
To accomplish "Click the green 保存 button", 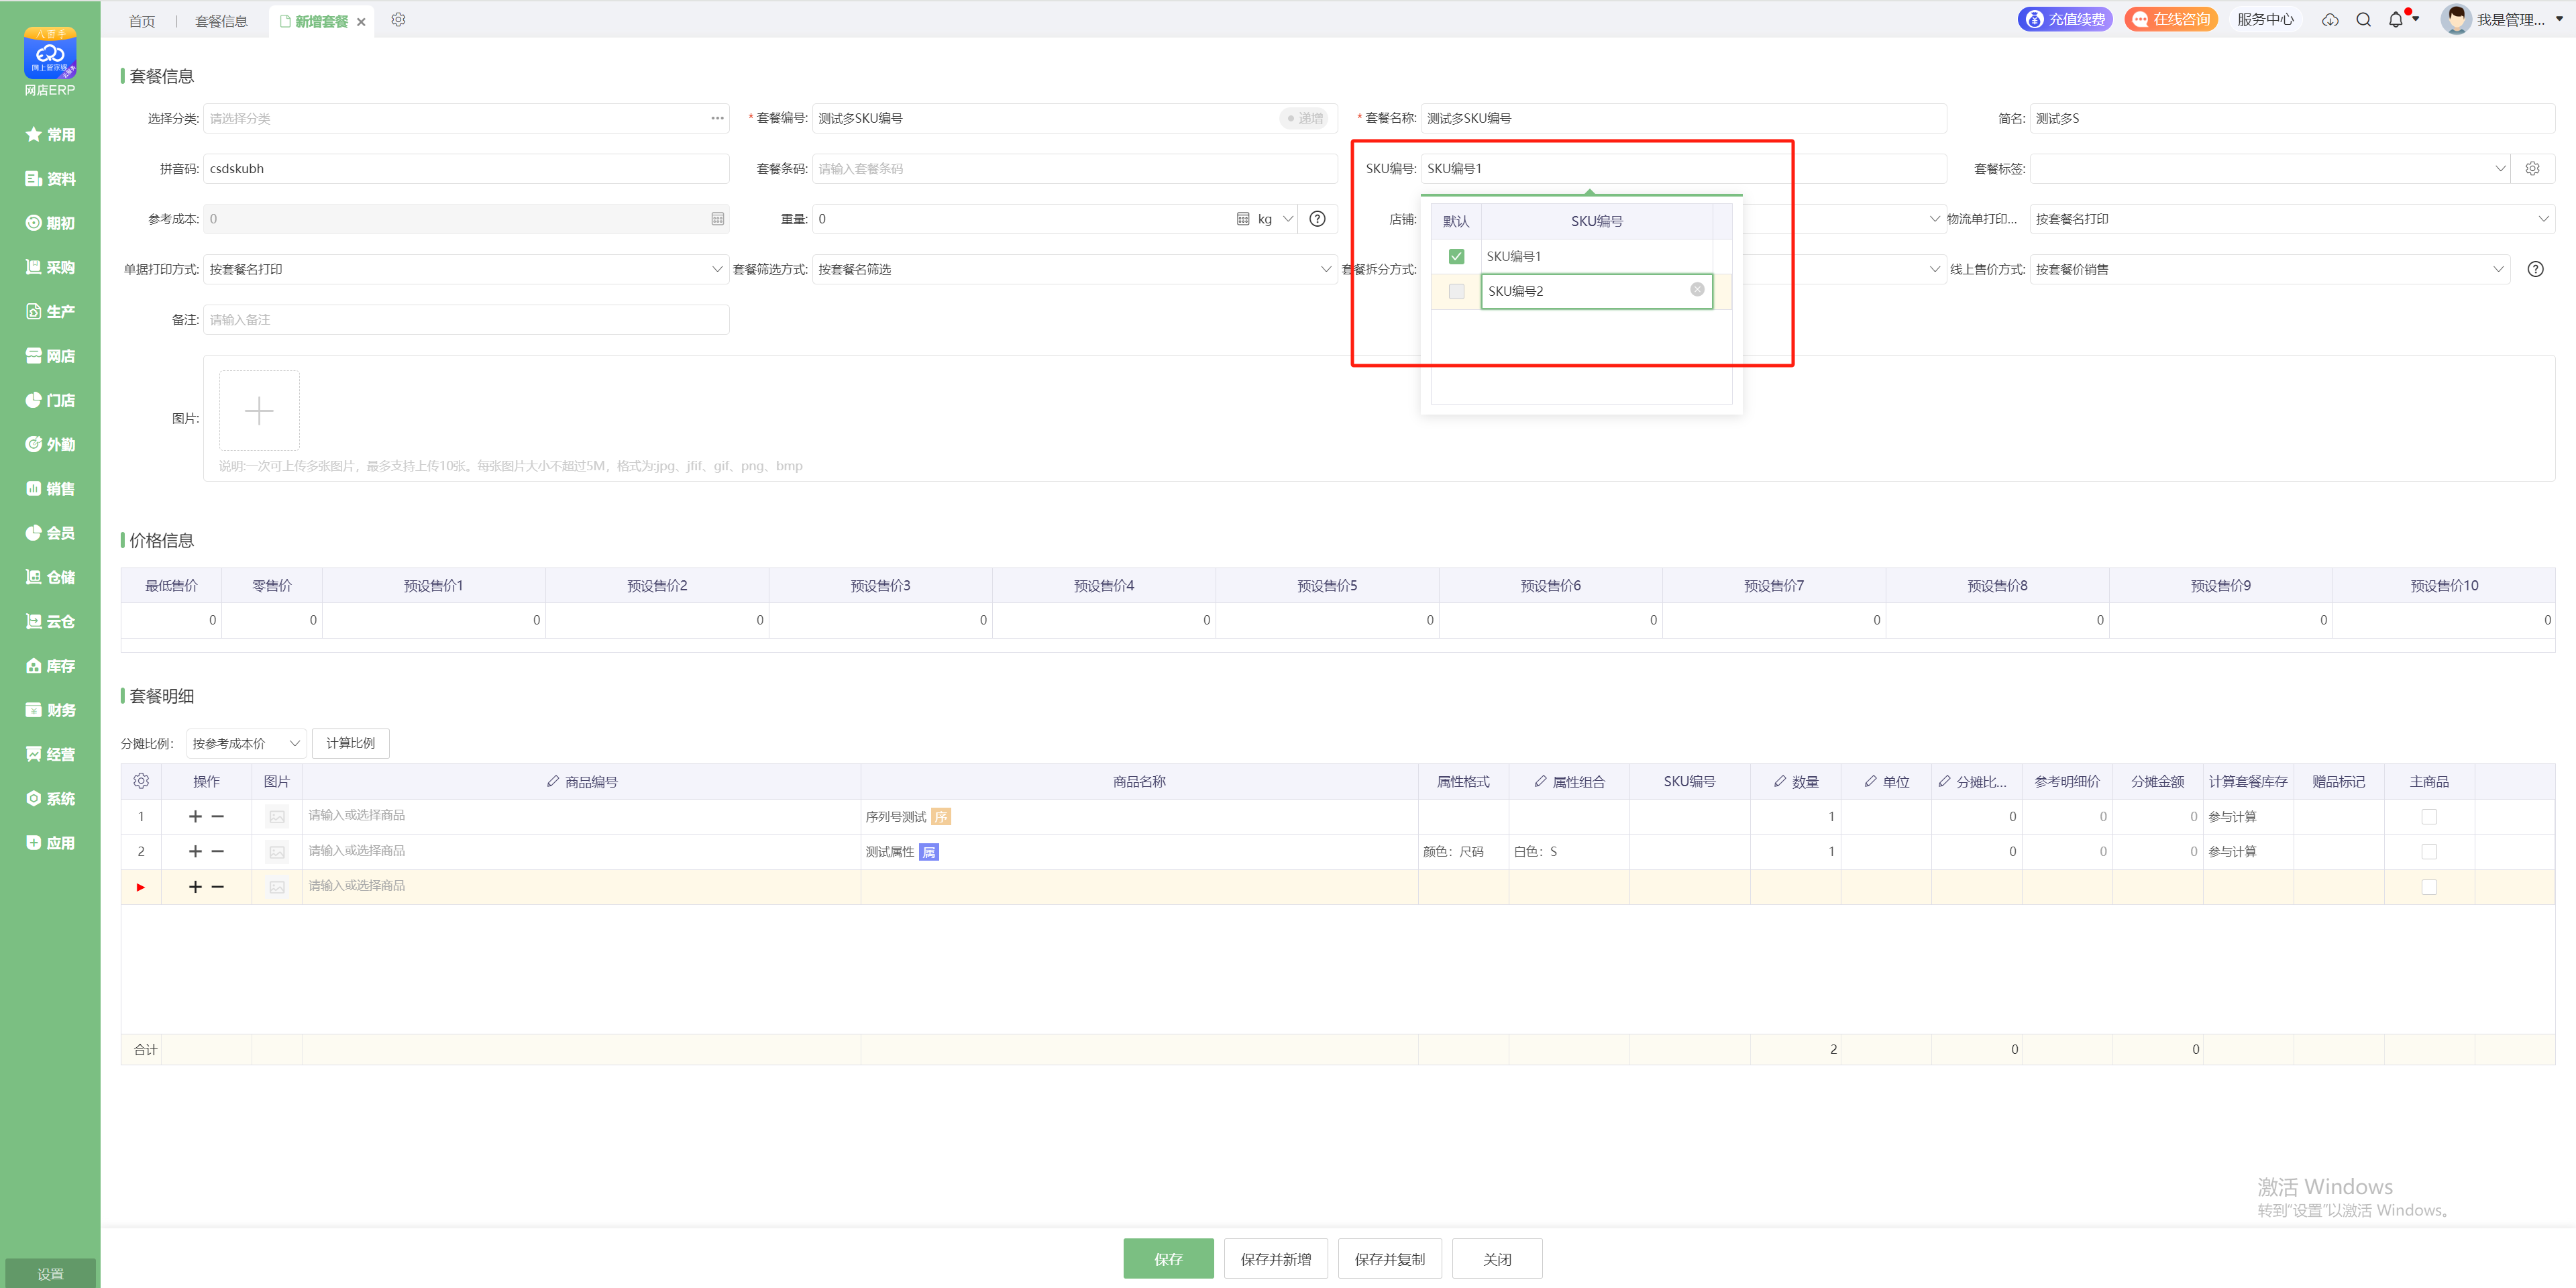I will 1168,1258.
